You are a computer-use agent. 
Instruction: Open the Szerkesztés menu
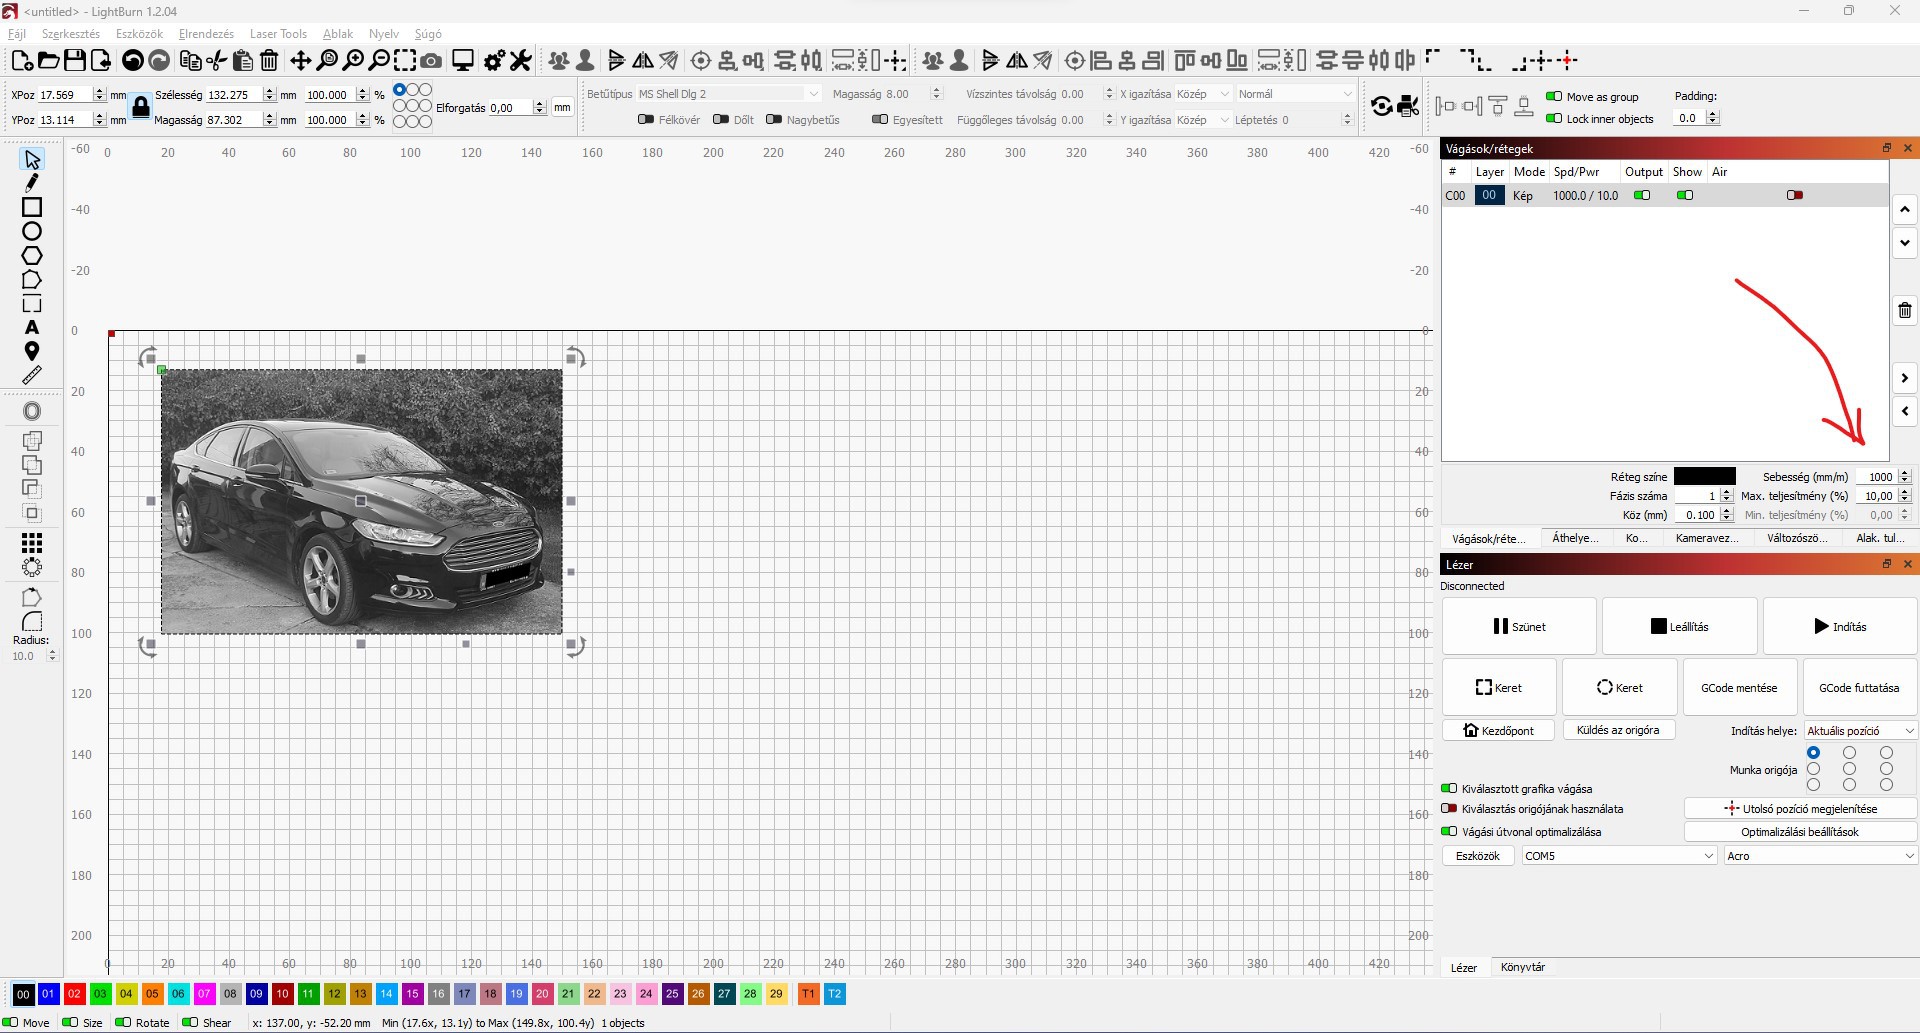71,34
